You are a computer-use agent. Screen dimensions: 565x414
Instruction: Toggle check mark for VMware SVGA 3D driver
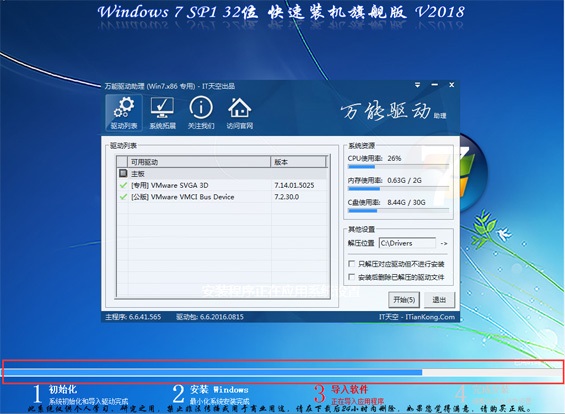pos(123,185)
